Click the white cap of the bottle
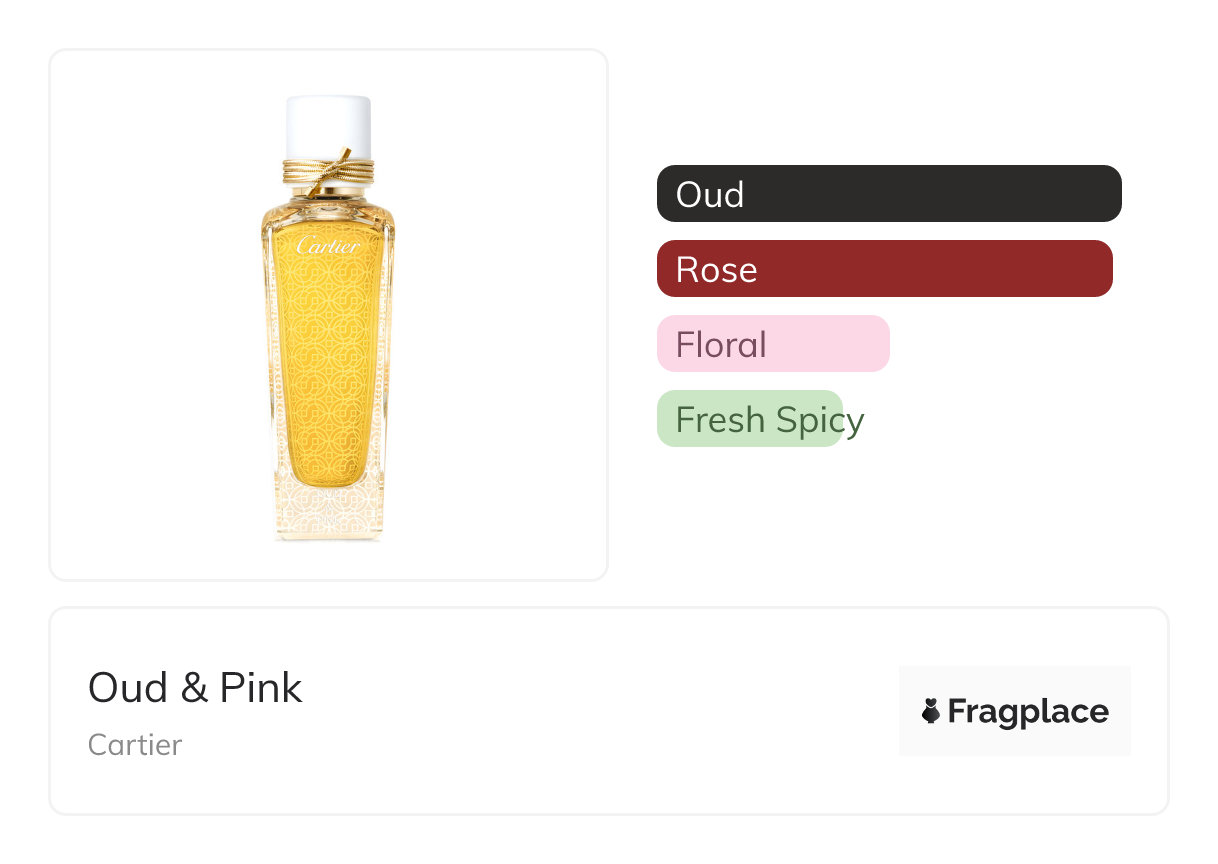The image size is (1218, 864). pyautogui.click(x=329, y=127)
